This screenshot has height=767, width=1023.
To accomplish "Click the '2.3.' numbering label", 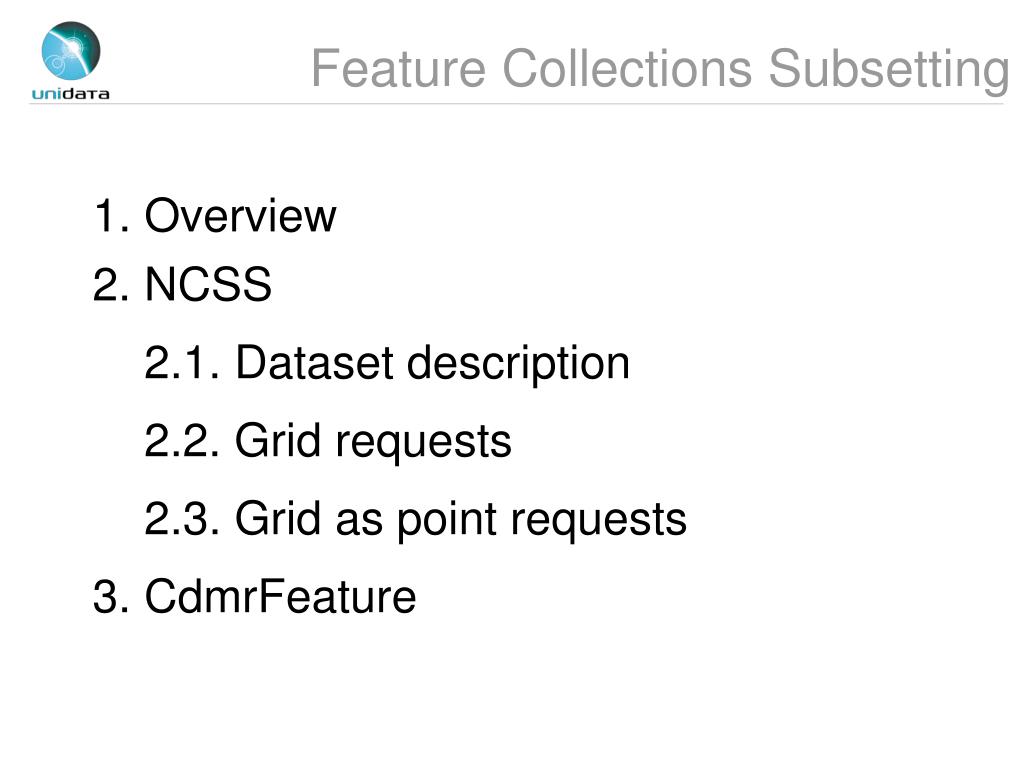I will [x=182, y=519].
